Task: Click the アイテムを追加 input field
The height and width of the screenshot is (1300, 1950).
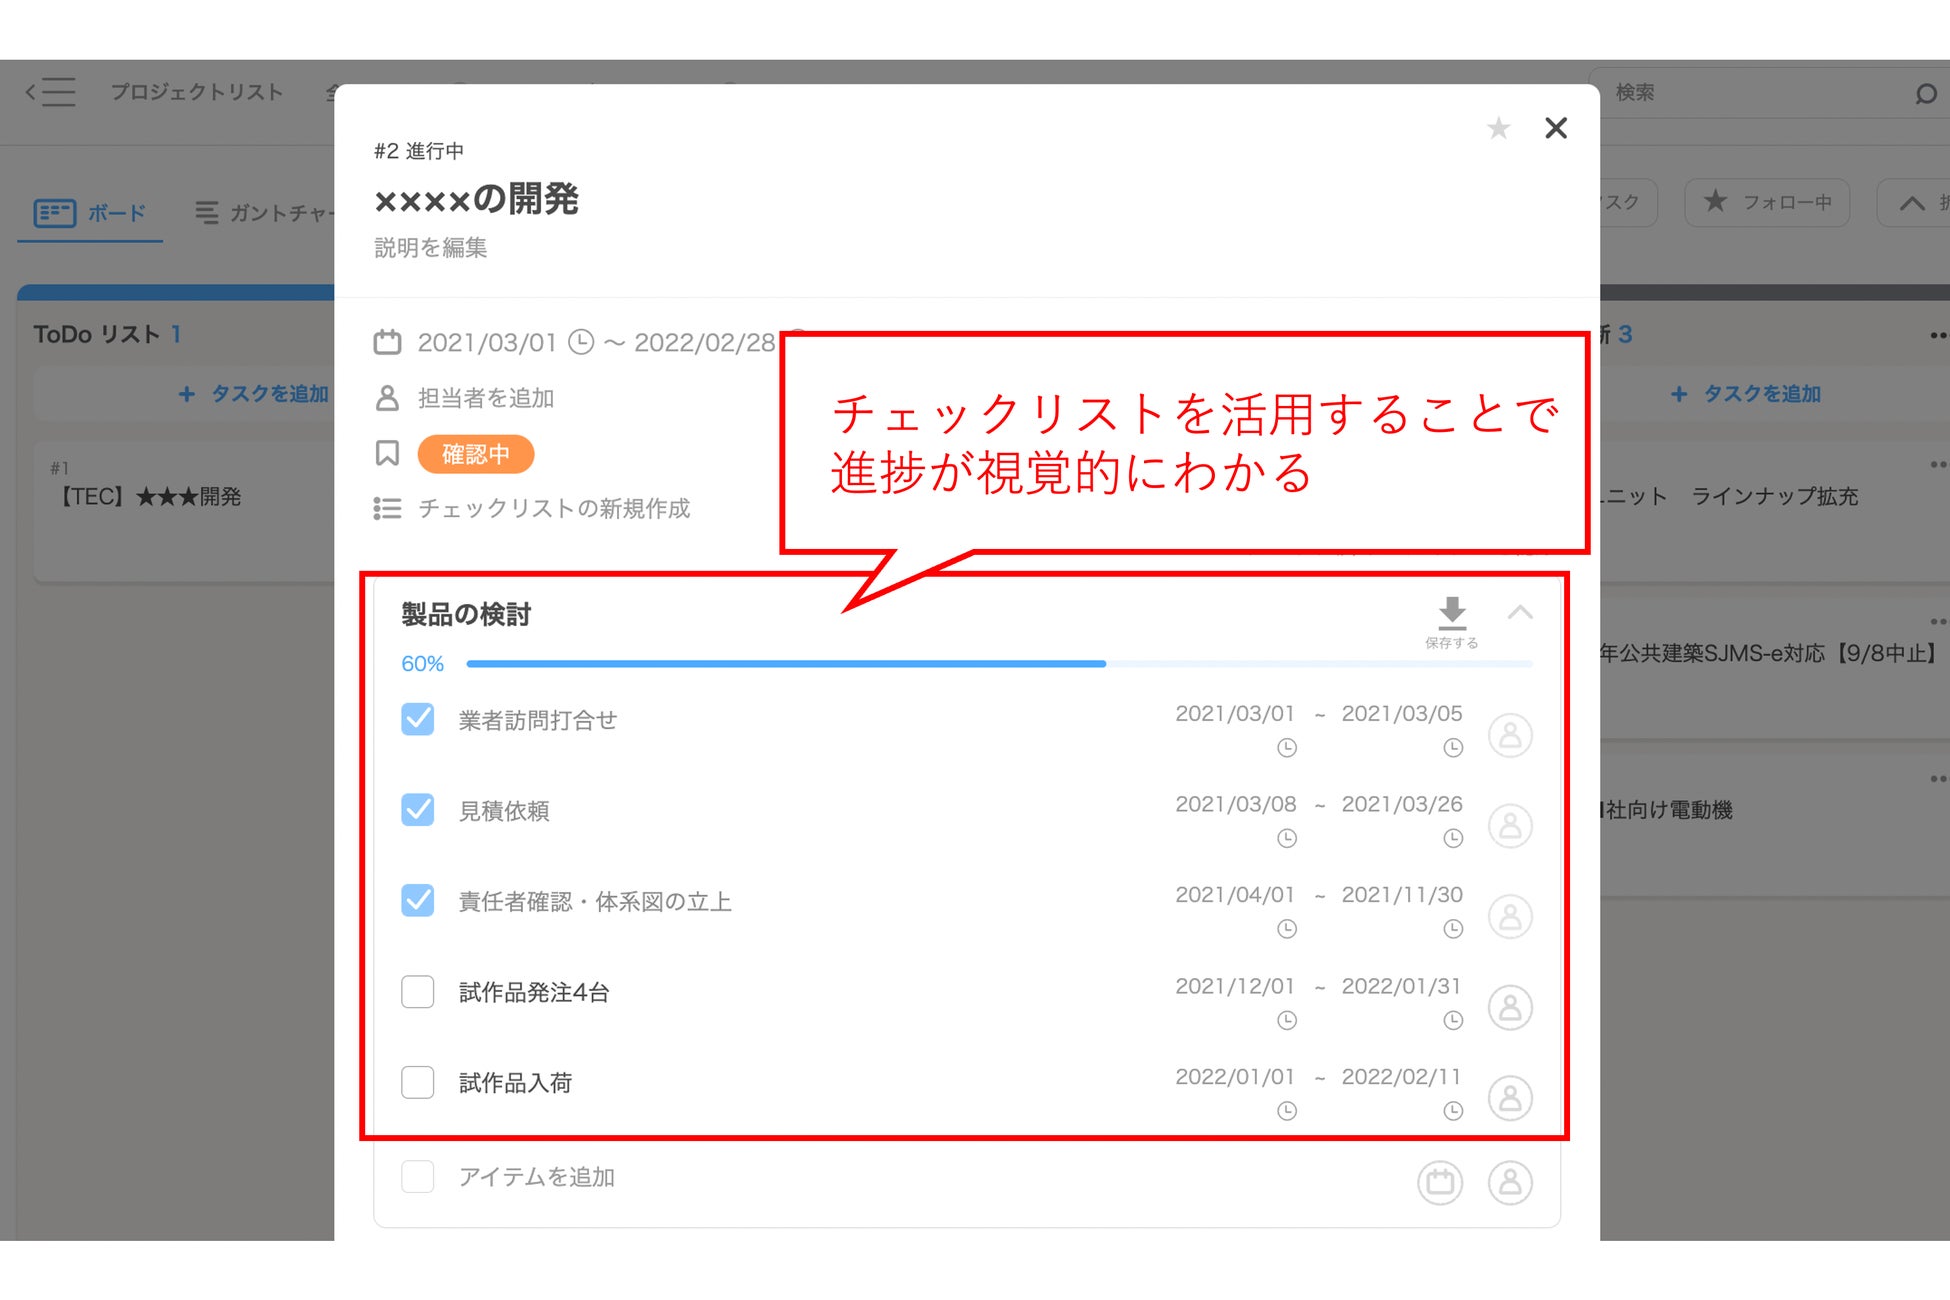Action: (537, 1177)
